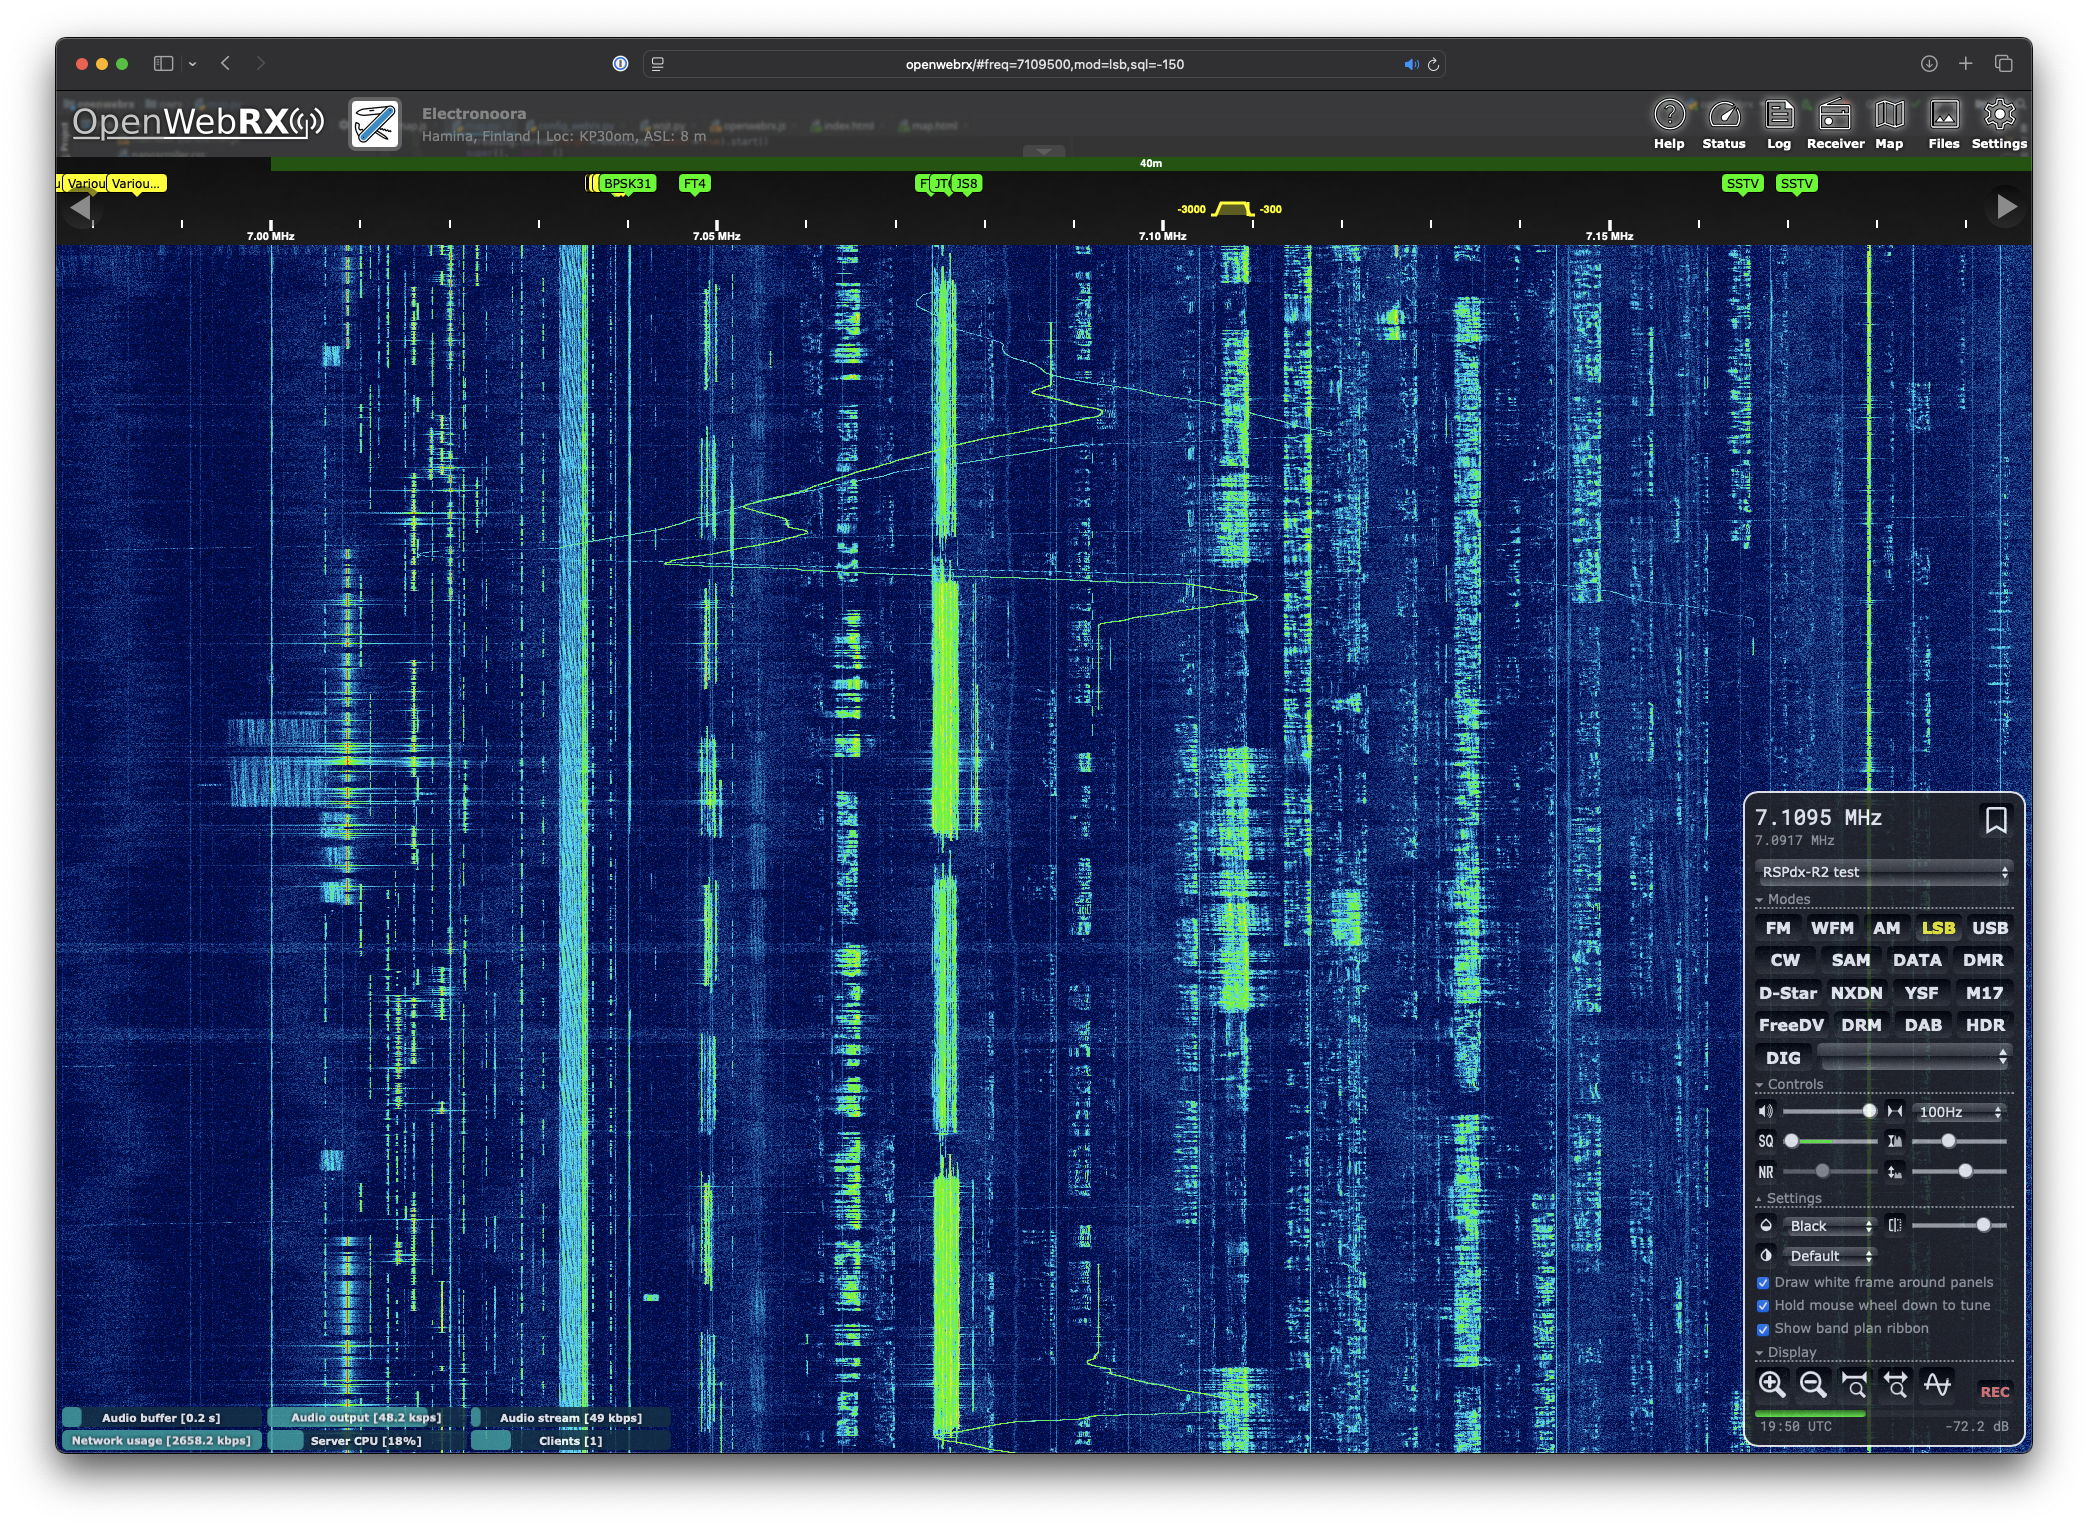Select the USB demodulation mode
Screen dimensions: 2088x1527
[x=1989, y=928]
